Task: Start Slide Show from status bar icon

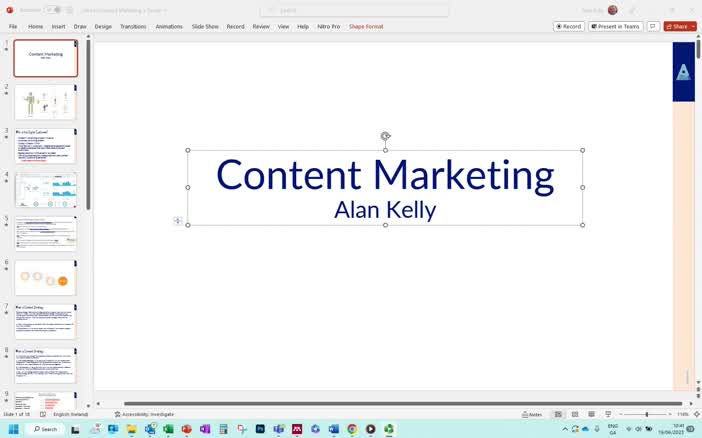Action: pos(608,414)
